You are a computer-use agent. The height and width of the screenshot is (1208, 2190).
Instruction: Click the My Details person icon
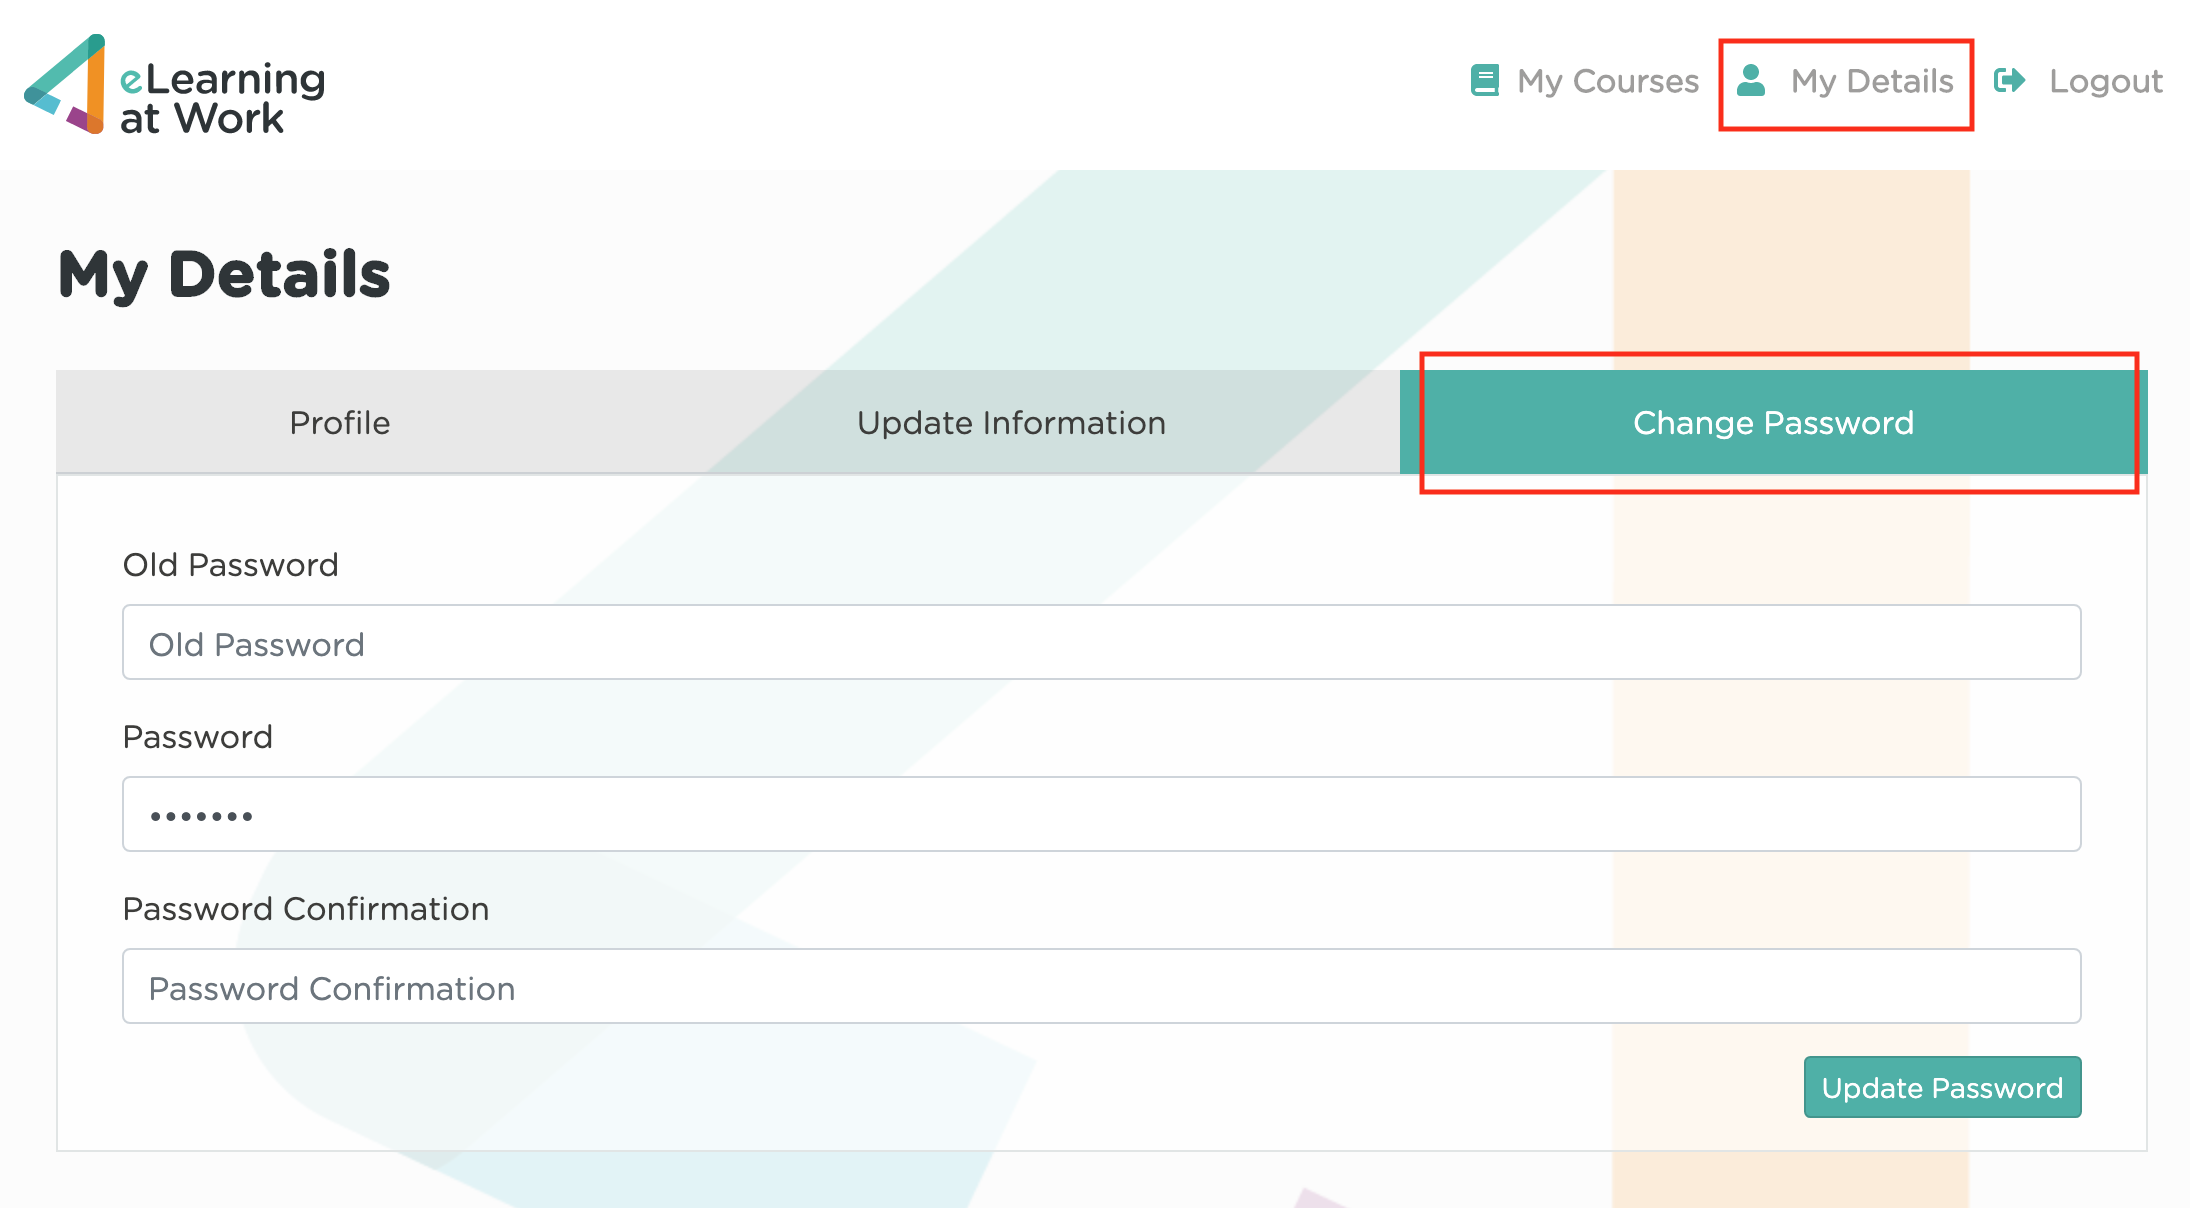point(1751,80)
